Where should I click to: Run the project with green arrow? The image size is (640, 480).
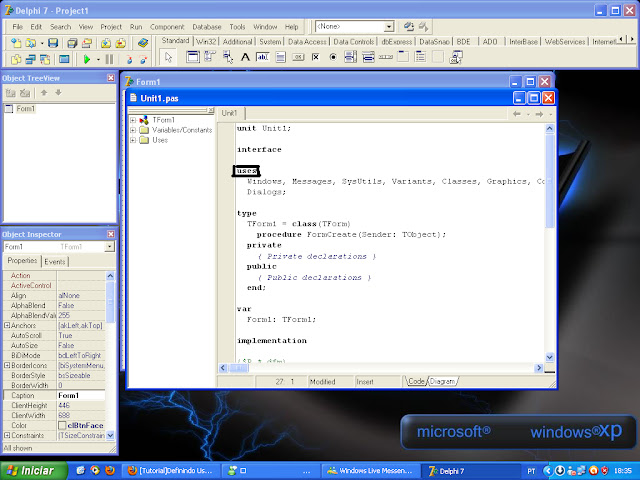click(87, 60)
